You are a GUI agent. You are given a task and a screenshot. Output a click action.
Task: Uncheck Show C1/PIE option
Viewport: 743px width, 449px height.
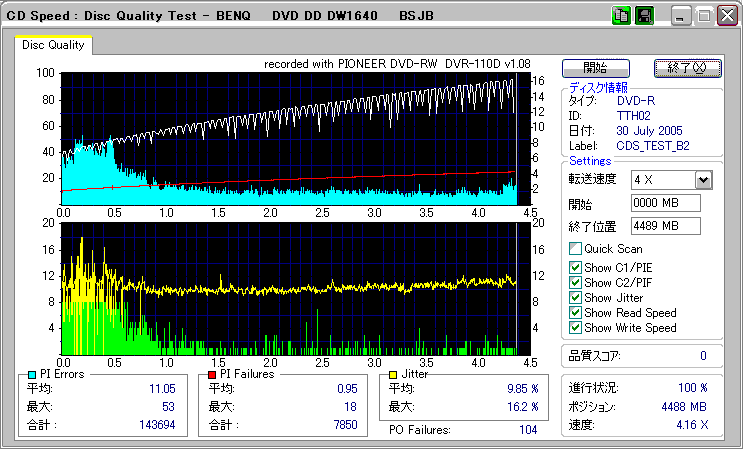coord(575,267)
